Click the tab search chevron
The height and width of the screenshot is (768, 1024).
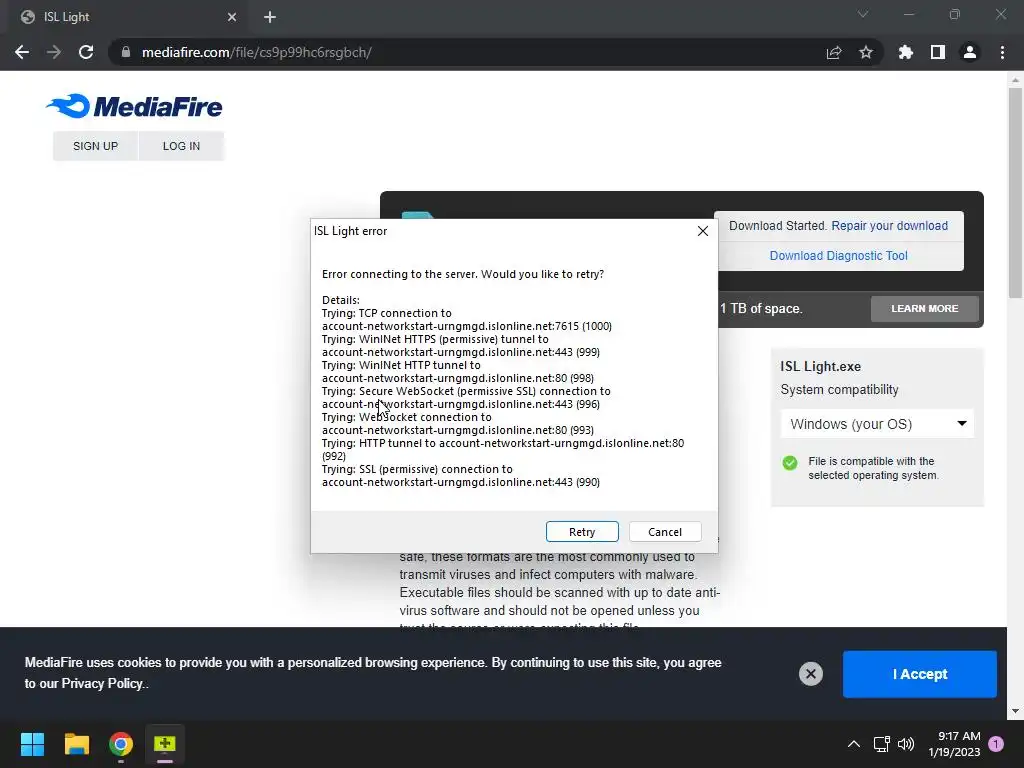pos(863,14)
